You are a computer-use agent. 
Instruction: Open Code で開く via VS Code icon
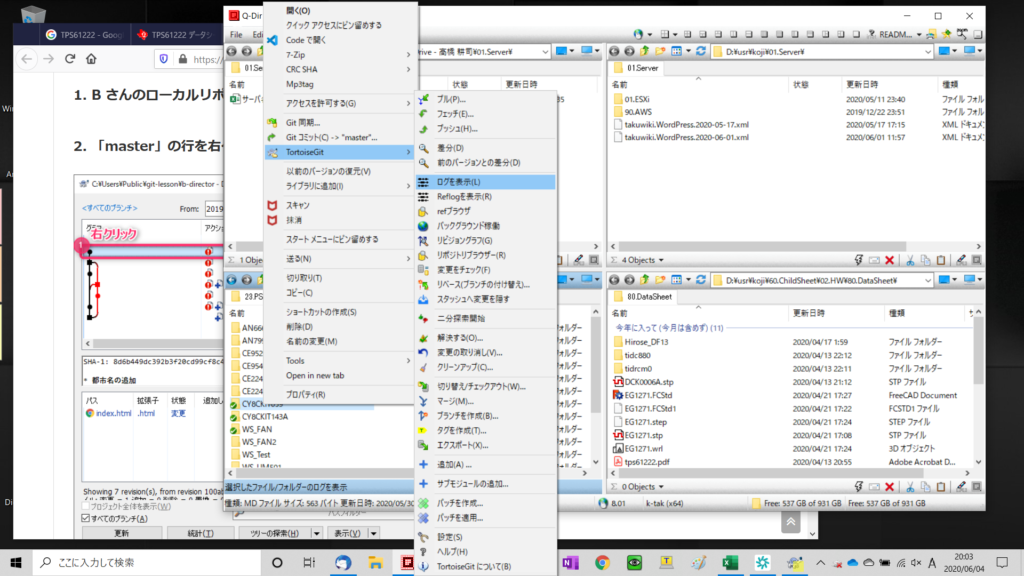point(271,39)
